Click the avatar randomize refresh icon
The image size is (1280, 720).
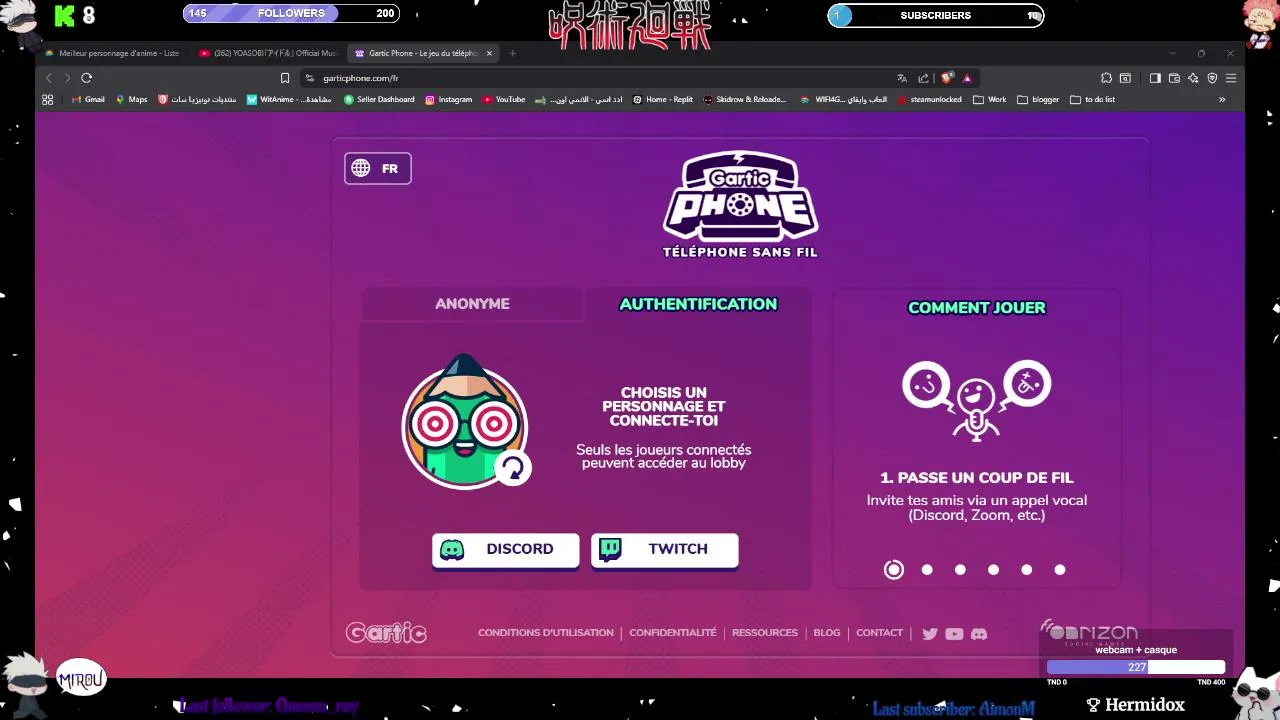point(513,467)
